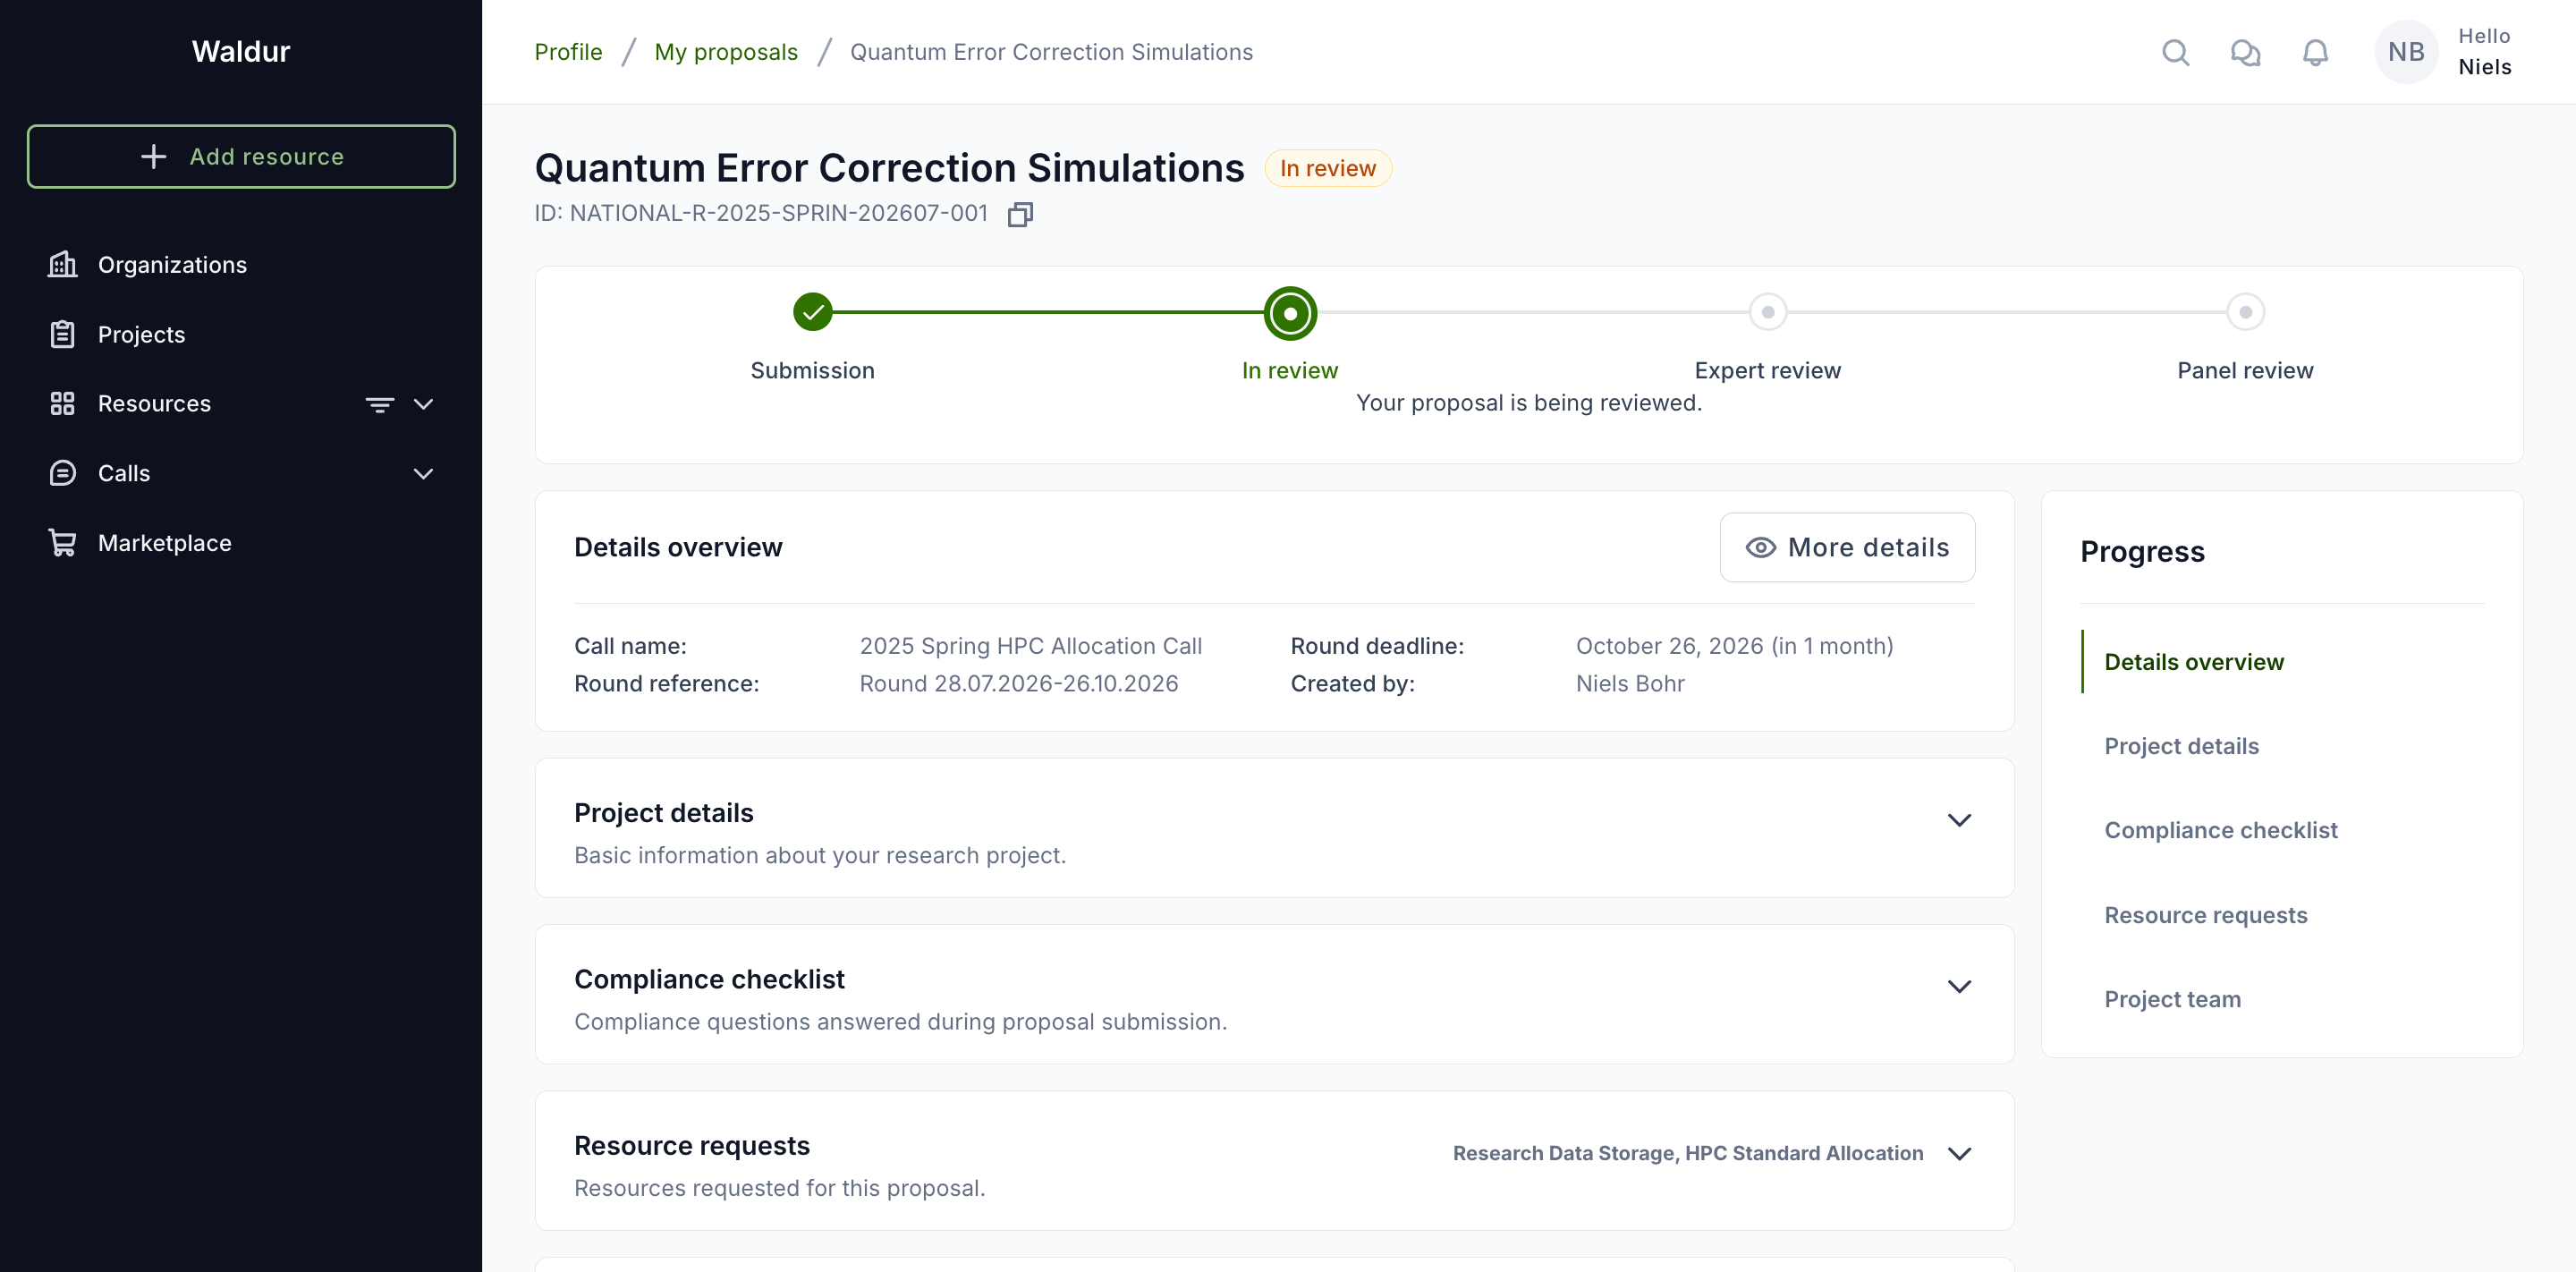The image size is (2576, 1272).
Task: Click the Resources filter icon
Action: [379, 404]
